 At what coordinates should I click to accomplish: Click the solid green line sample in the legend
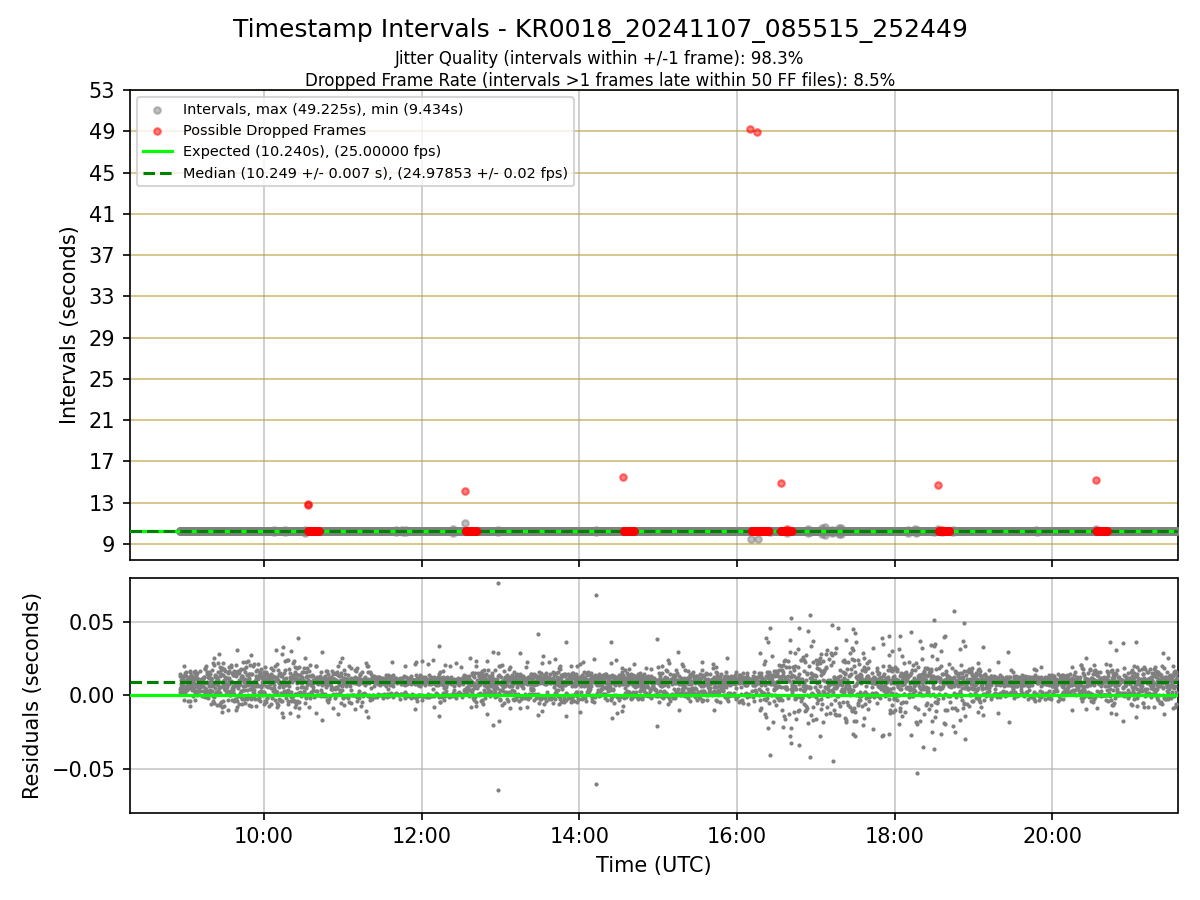(x=158, y=152)
